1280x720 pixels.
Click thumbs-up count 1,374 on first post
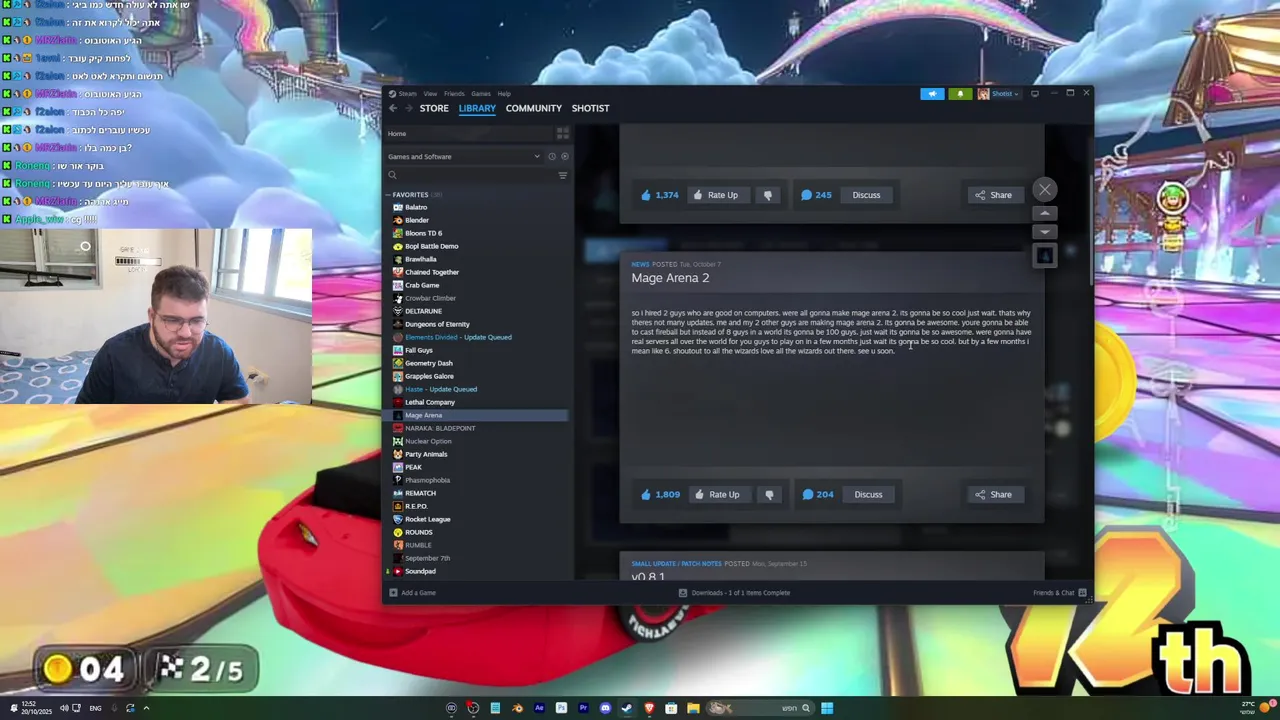[x=659, y=195]
